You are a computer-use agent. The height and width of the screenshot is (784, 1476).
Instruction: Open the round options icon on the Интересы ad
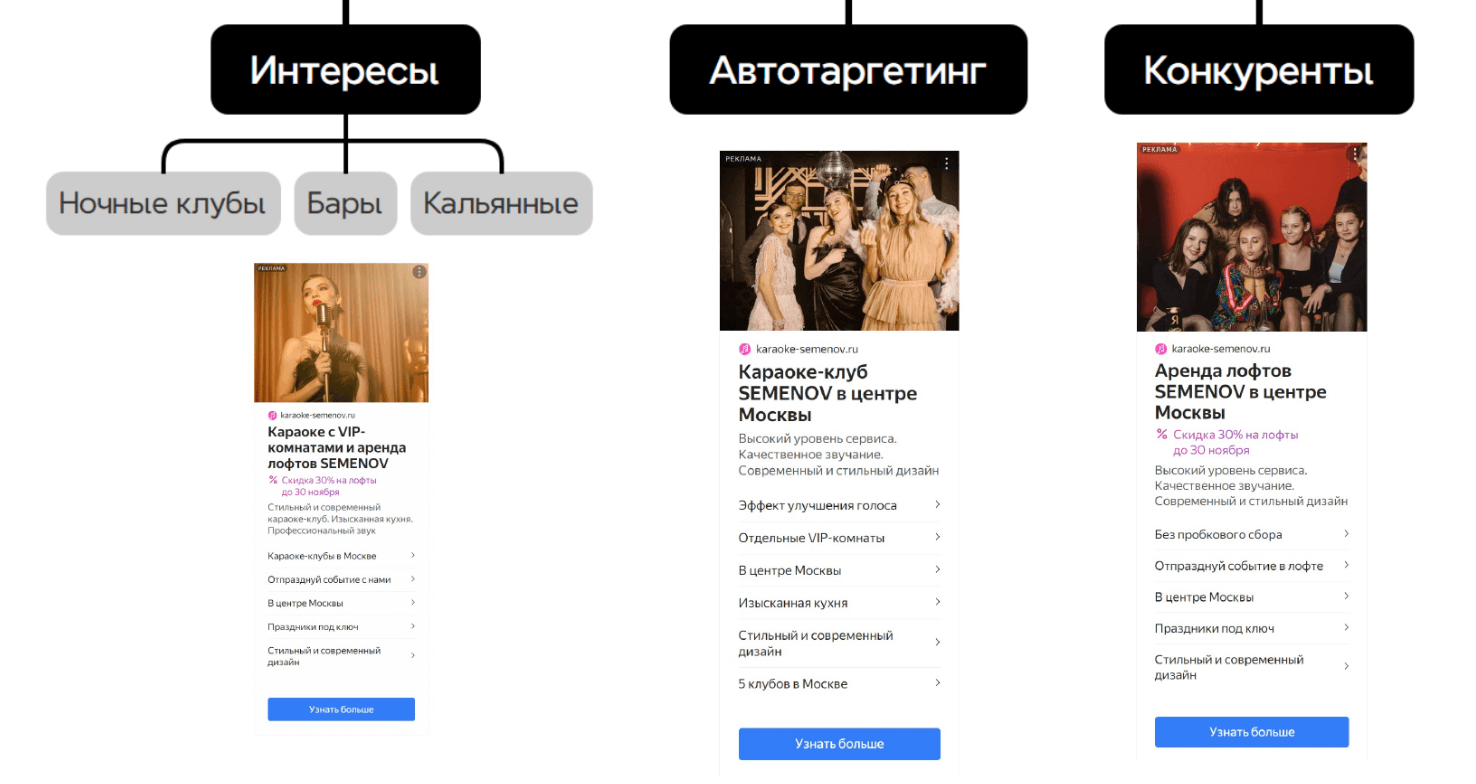(x=419, y=272)
